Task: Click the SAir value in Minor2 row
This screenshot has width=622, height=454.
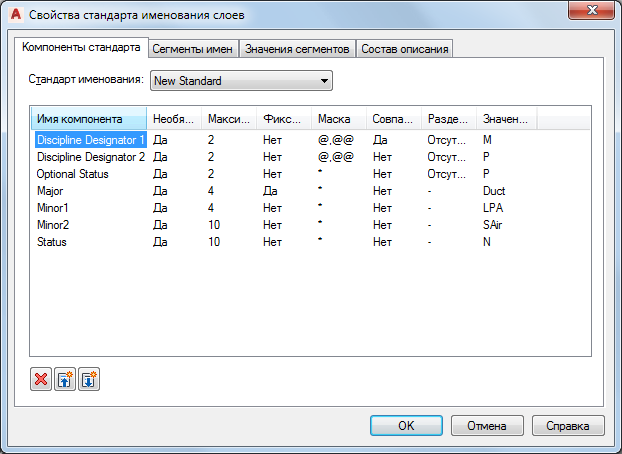Action: point(493,225)
